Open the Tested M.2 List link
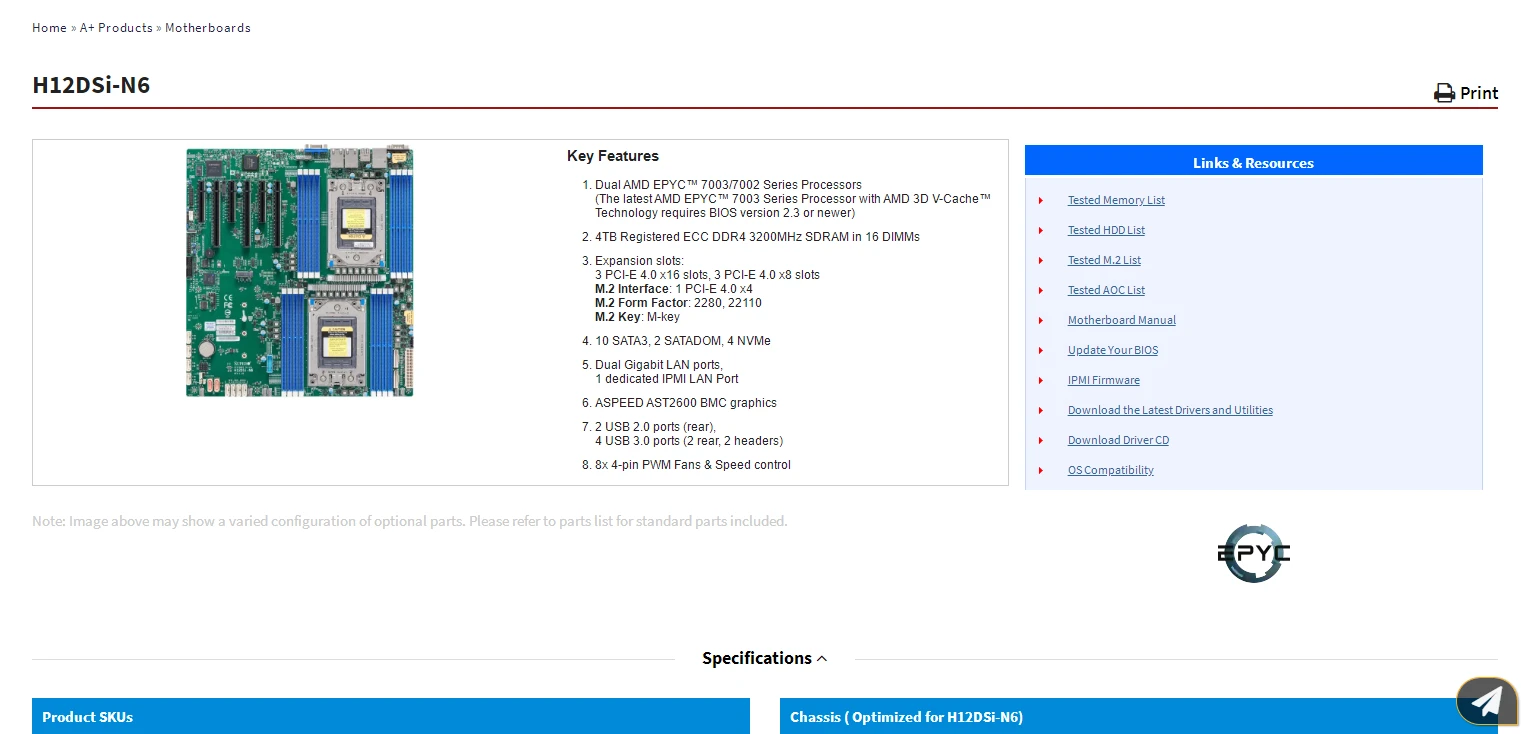Screen dimensions: 1527x734 [x=1104, y=260]
